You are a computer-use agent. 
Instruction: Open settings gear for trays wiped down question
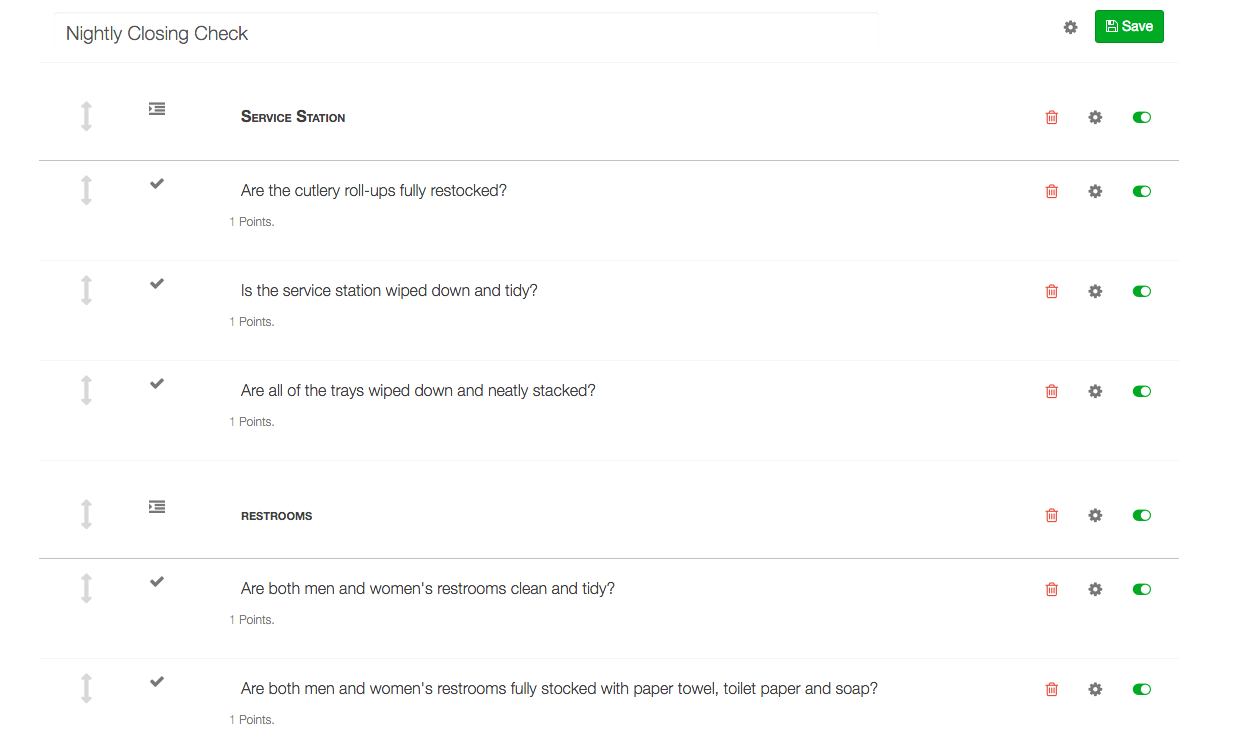coord(1095,391)
